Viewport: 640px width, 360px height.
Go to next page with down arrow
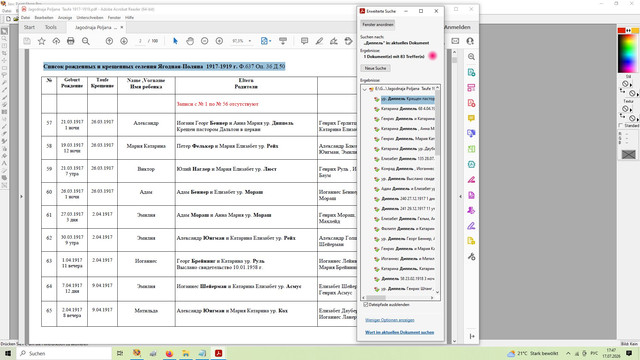tap(124, 41)
